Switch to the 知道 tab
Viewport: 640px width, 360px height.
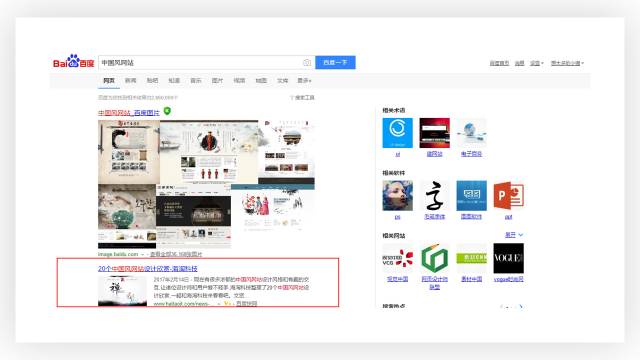(174, 80)
